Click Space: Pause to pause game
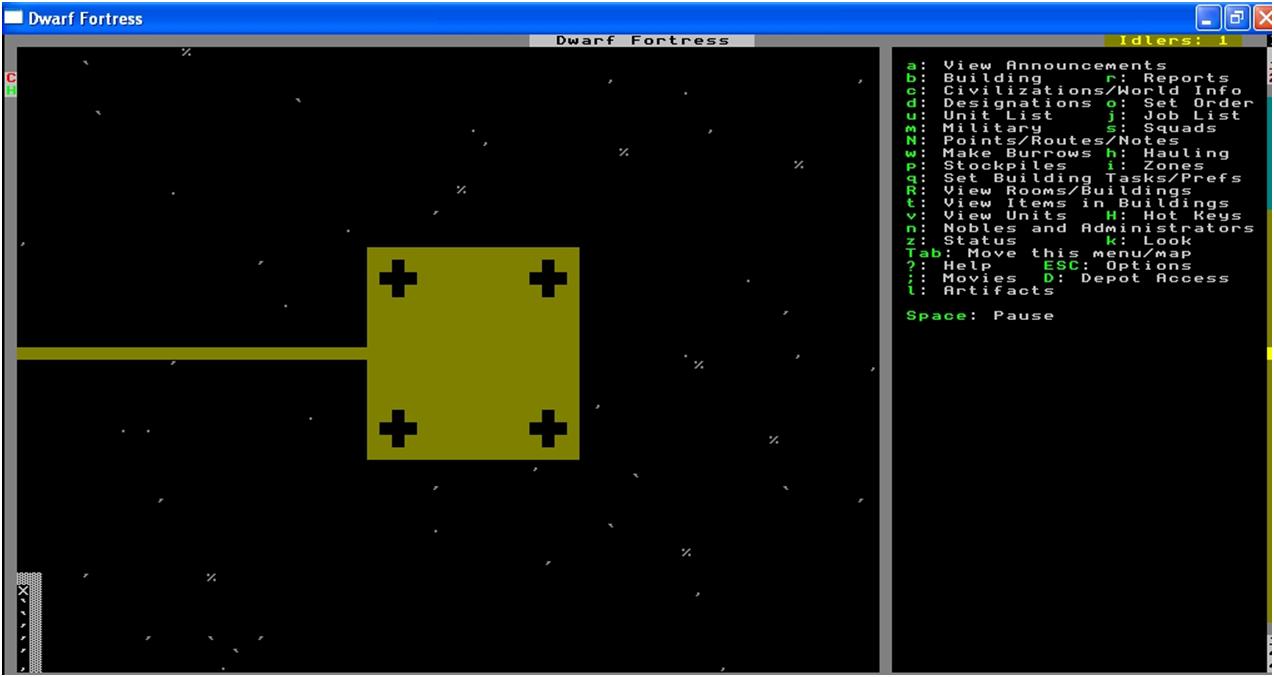 (980, 316)
